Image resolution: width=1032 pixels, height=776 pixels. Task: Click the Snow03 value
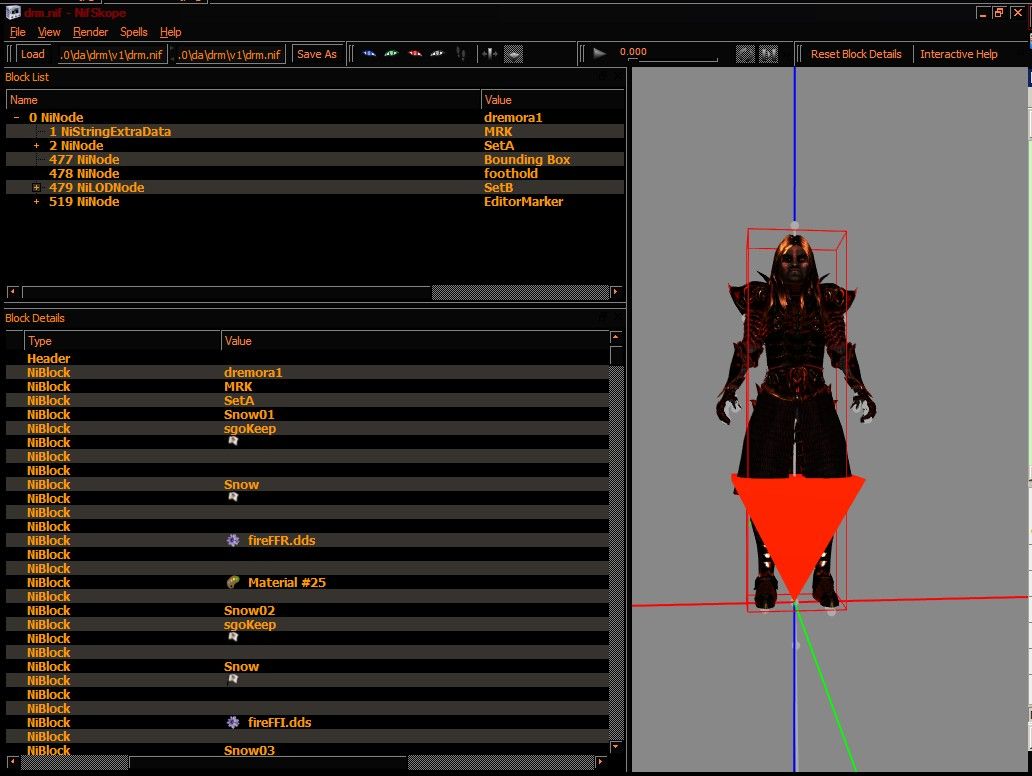(249, 750)
